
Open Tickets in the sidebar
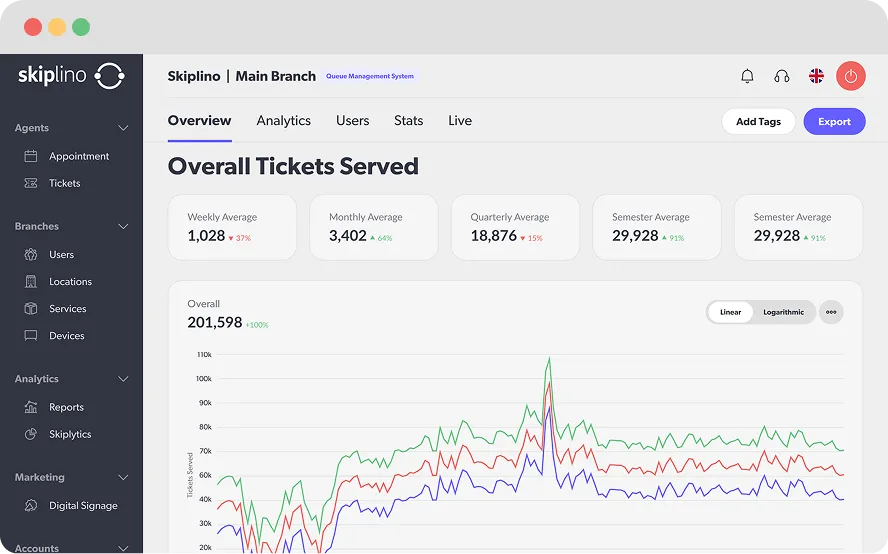pos(65,183)
